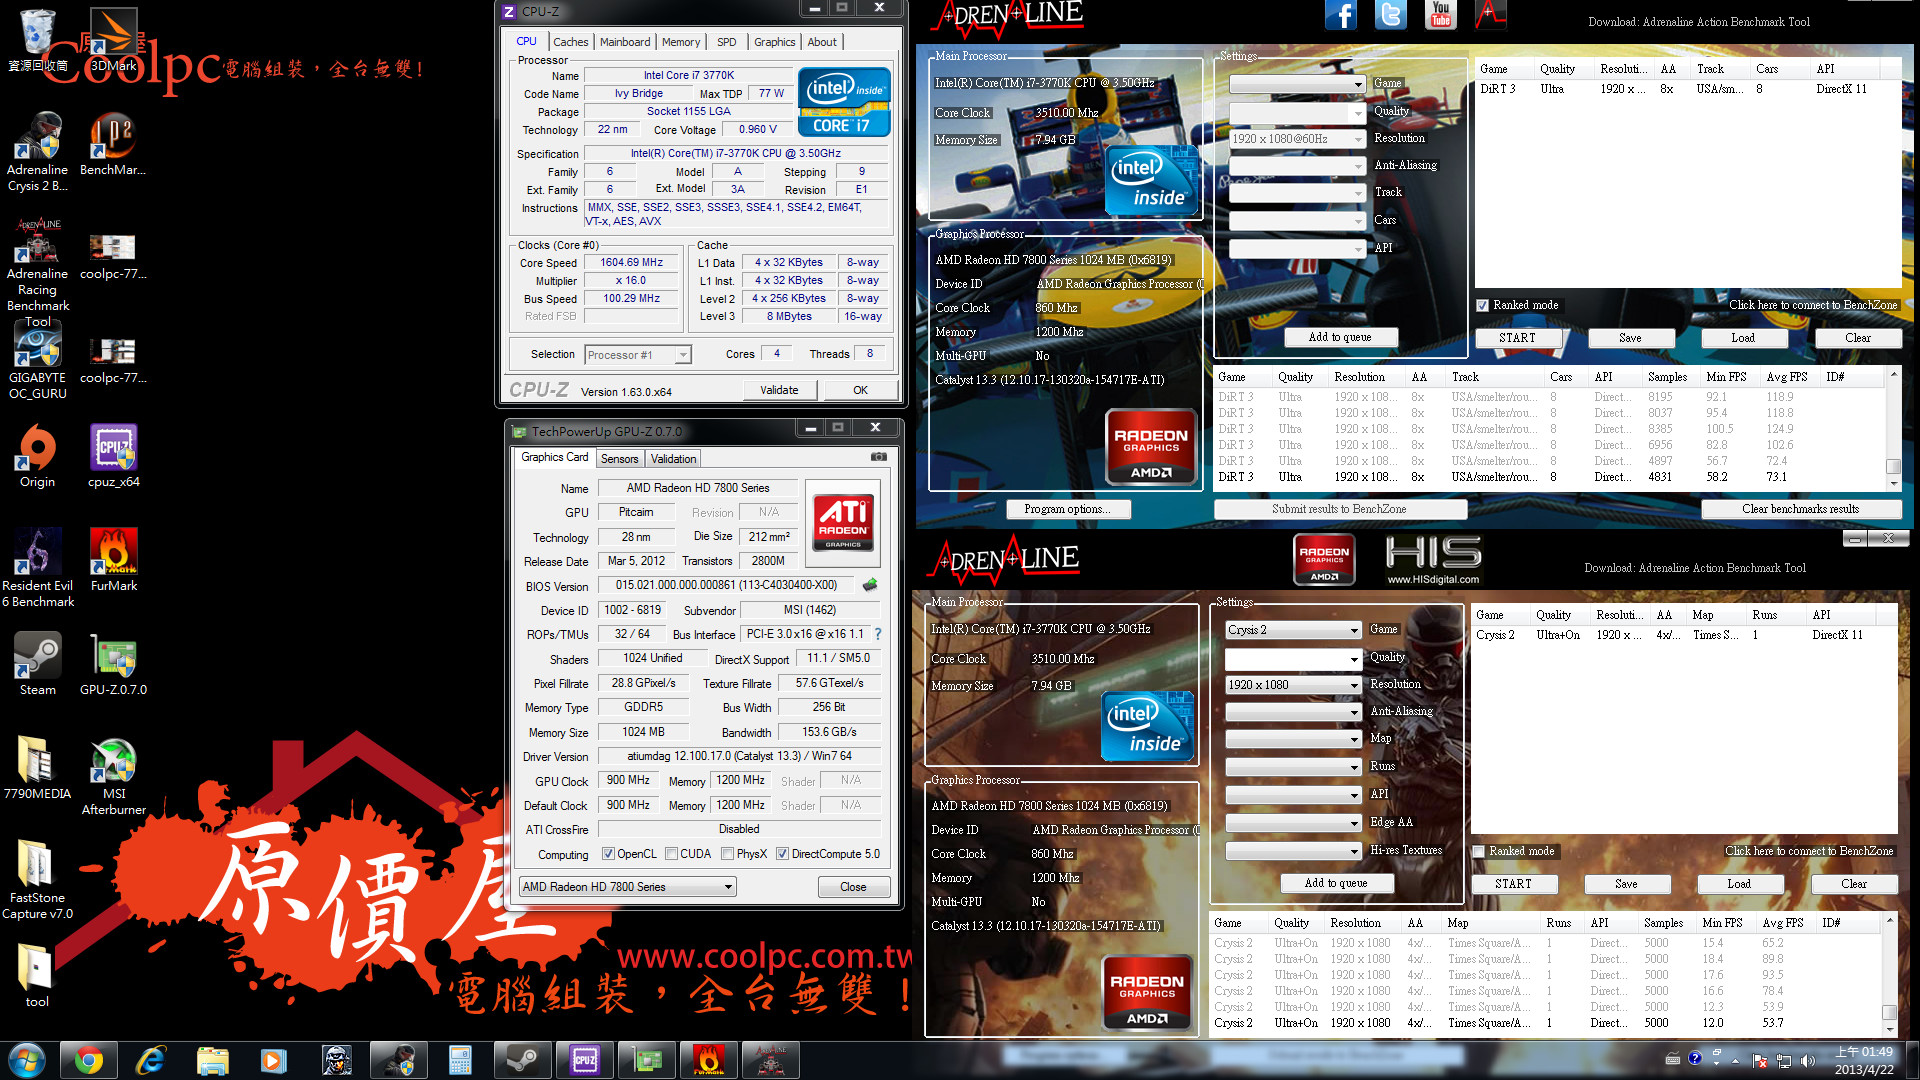Image resolution: width=1920 pixels, height=1080 pixels.
Task: Click GPU-Z BIOS save chip icon
Action: [870, 585]
